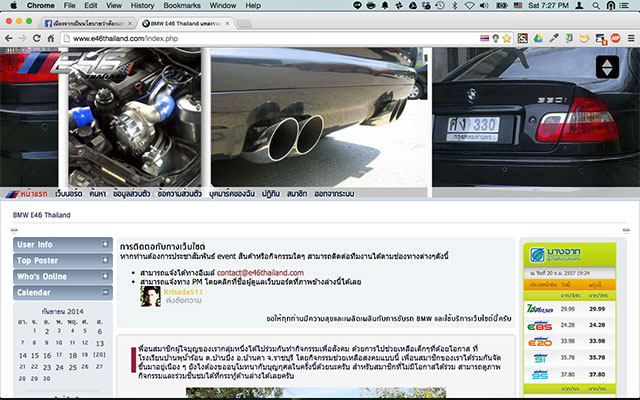Screen dimensions: 640x400
Task: Click the volume icon in menu bar
Action: [484, 5]
